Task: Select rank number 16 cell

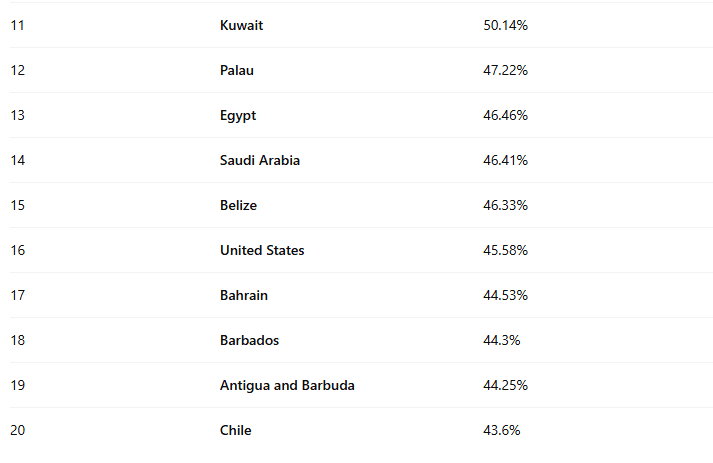Action: pyautogui.click(x=17, y=250)
